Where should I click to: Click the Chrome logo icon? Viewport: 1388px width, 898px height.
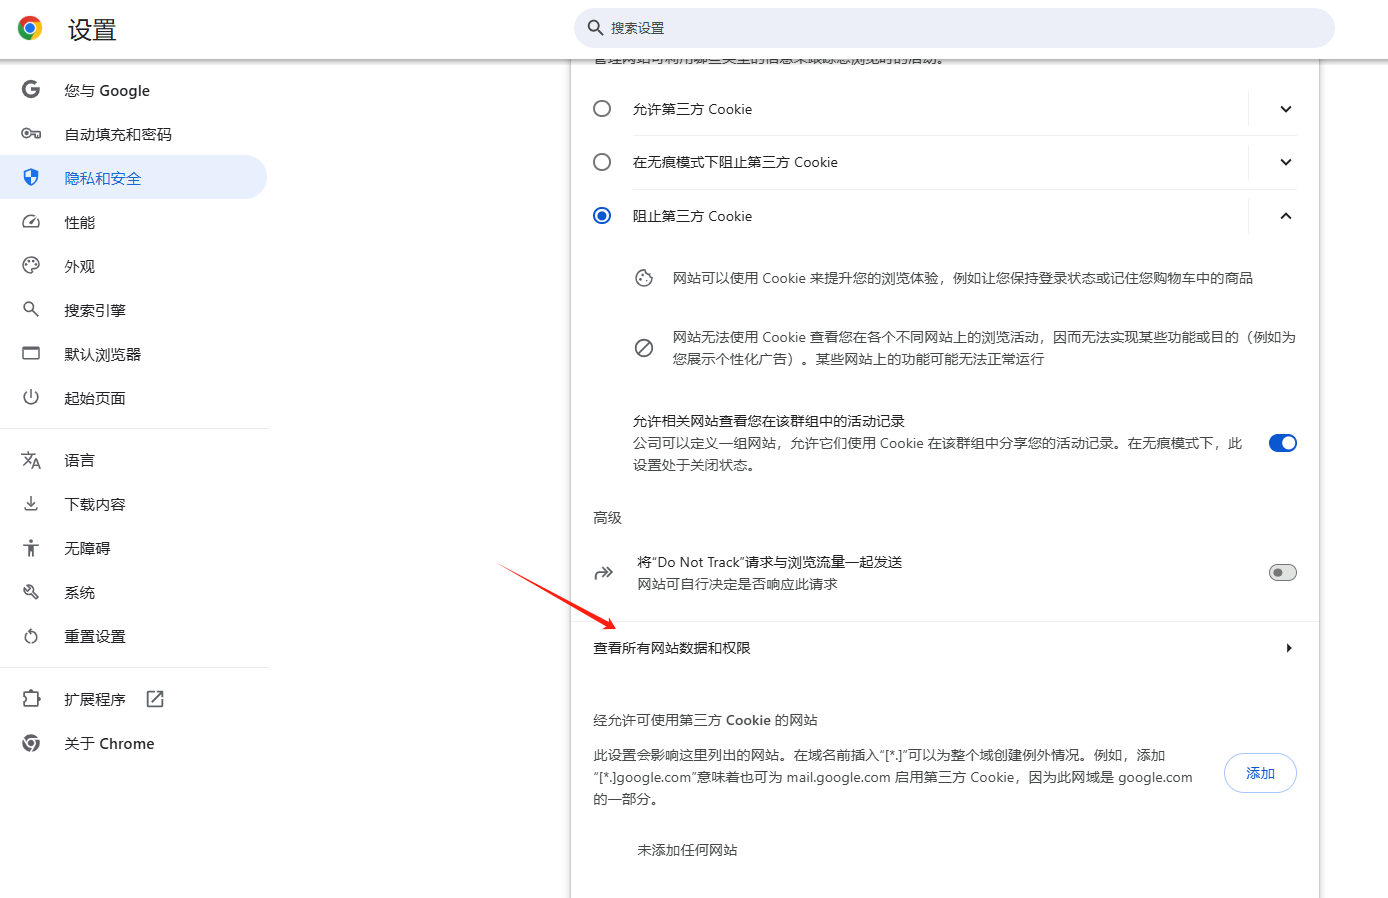(x=30, y=28)
